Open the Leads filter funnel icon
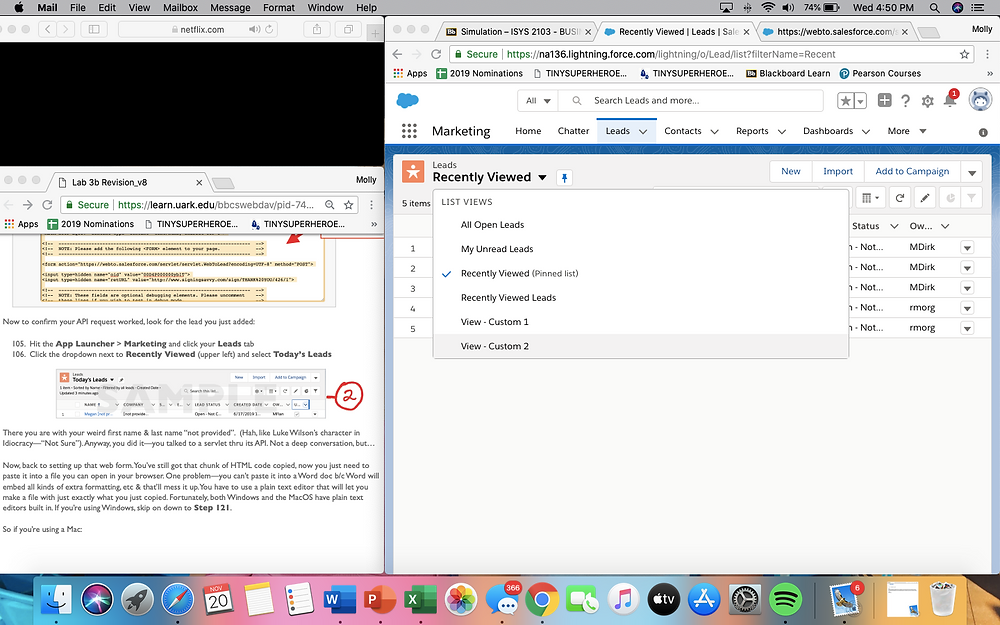Image resolution: width=1000 pixels, height=625 pixels. coord(971,198)
